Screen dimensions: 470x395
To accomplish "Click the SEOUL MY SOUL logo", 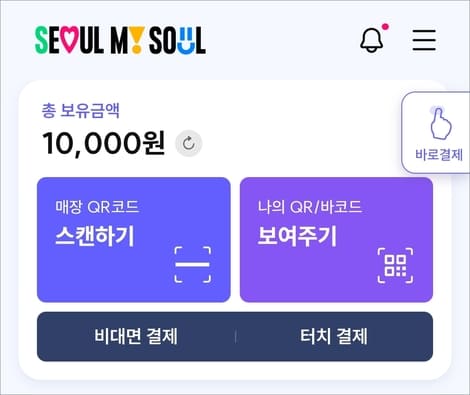I will click(x=120, y=40).
